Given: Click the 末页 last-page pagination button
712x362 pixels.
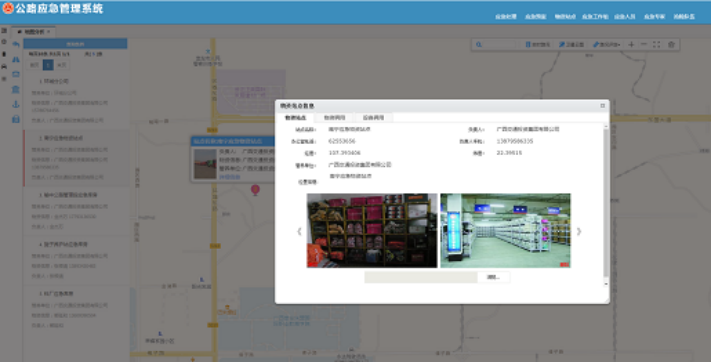Looking at the screenshot, I should point(62,65).
